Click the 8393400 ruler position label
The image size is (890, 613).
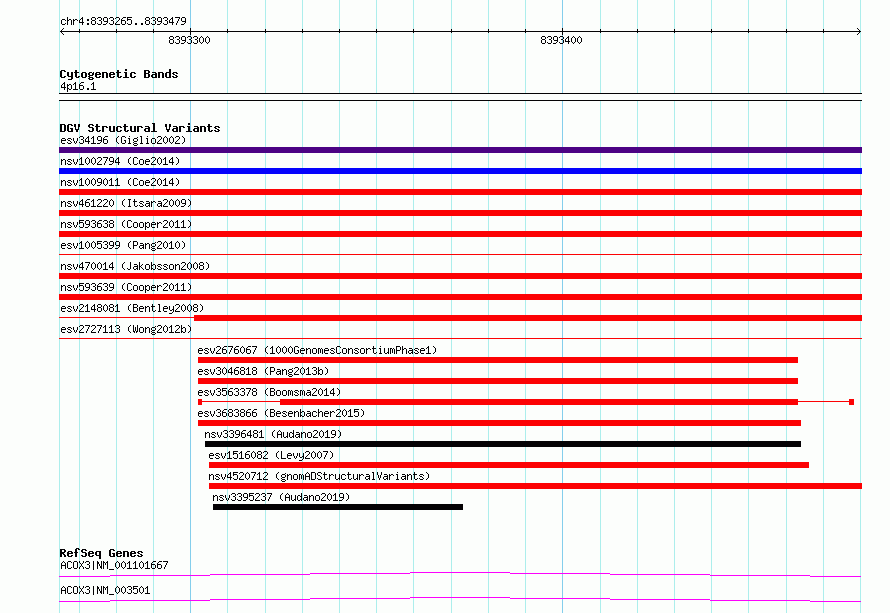561,40
